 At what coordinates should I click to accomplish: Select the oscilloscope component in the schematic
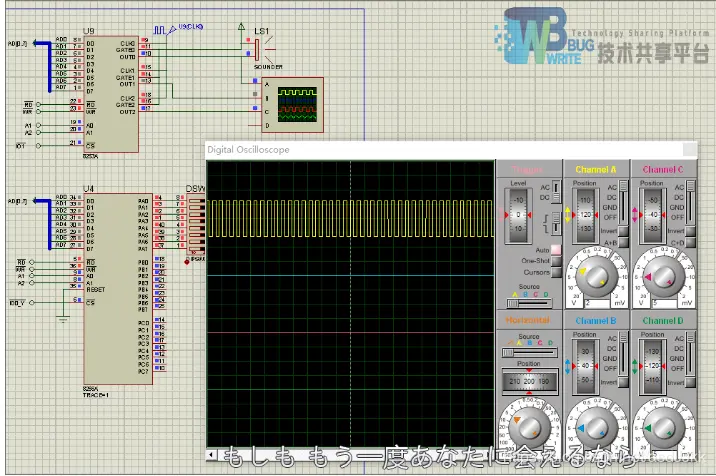tap(293, 105)
